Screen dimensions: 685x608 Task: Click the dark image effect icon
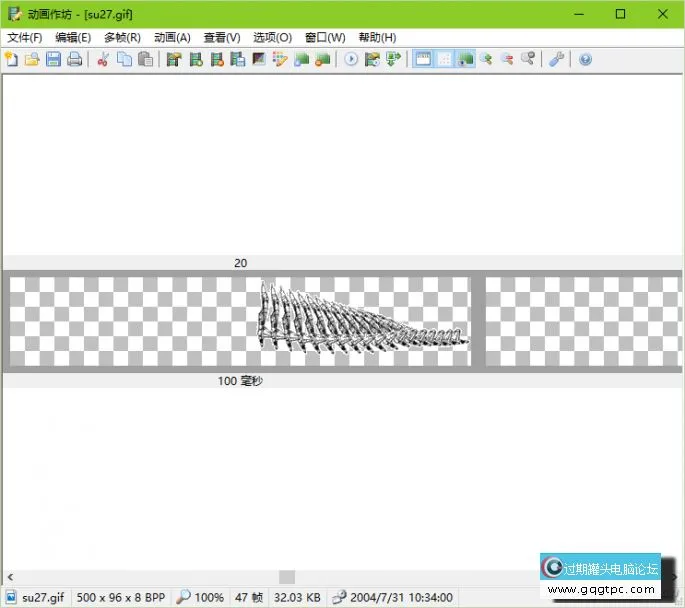click(259, 59)
